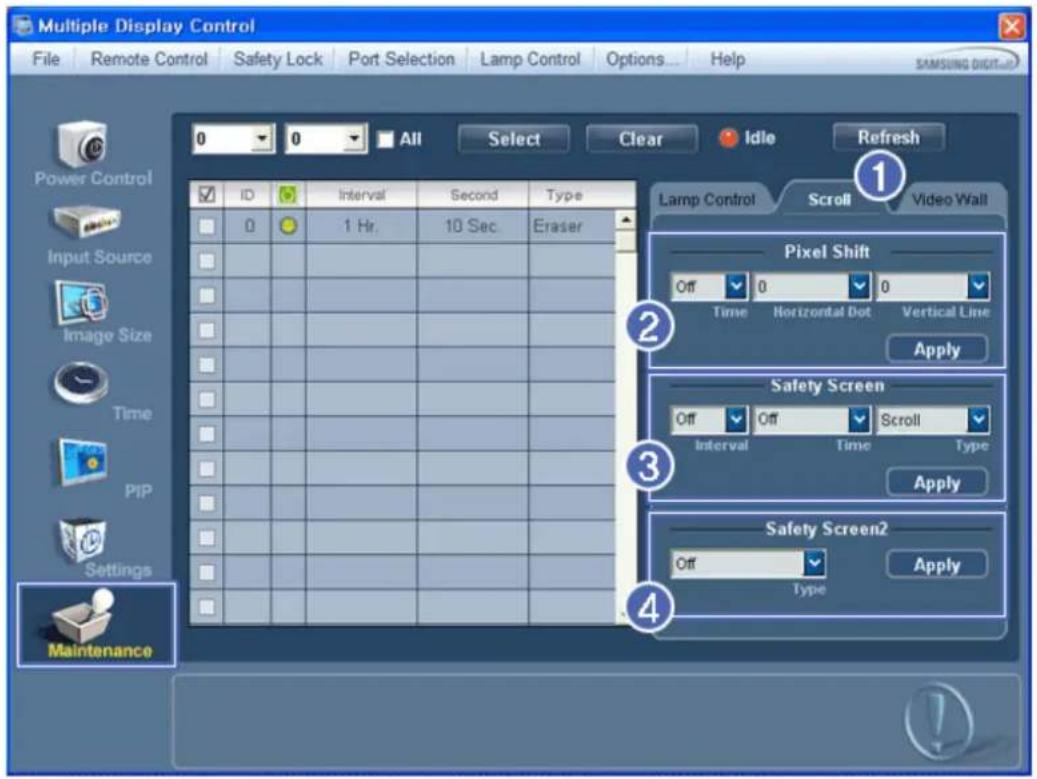Click the ID column header
1037x779 pixels.
click(x=247, y=194)
